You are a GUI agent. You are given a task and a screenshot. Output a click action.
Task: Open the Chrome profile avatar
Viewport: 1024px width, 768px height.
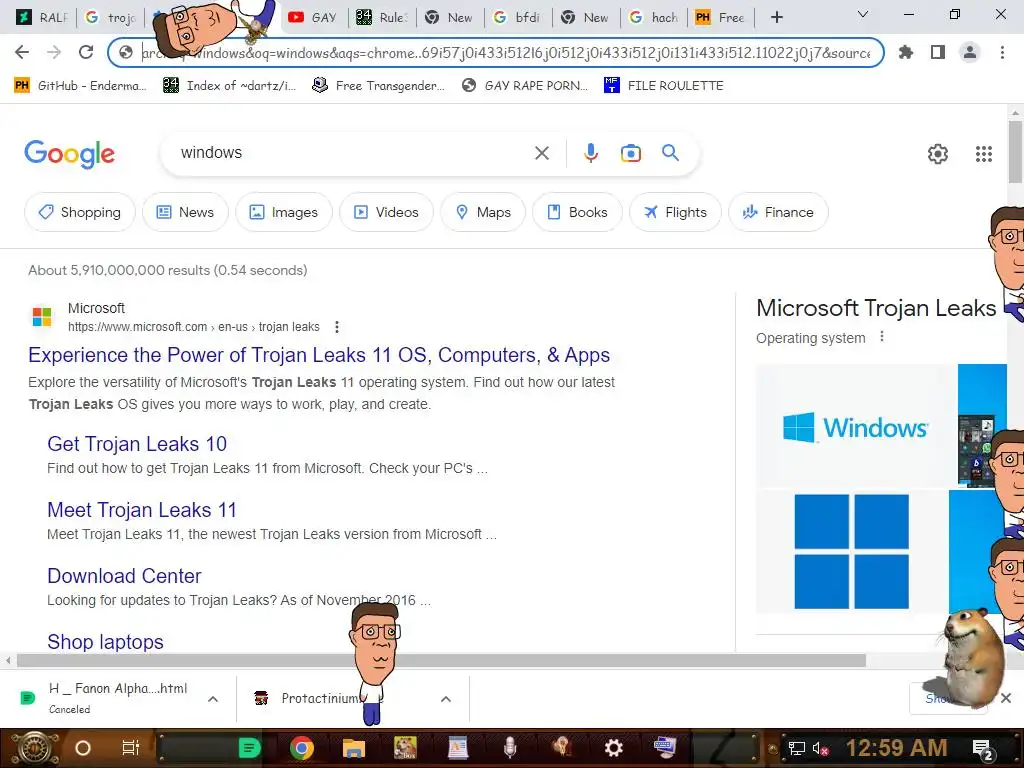point(970,52)
